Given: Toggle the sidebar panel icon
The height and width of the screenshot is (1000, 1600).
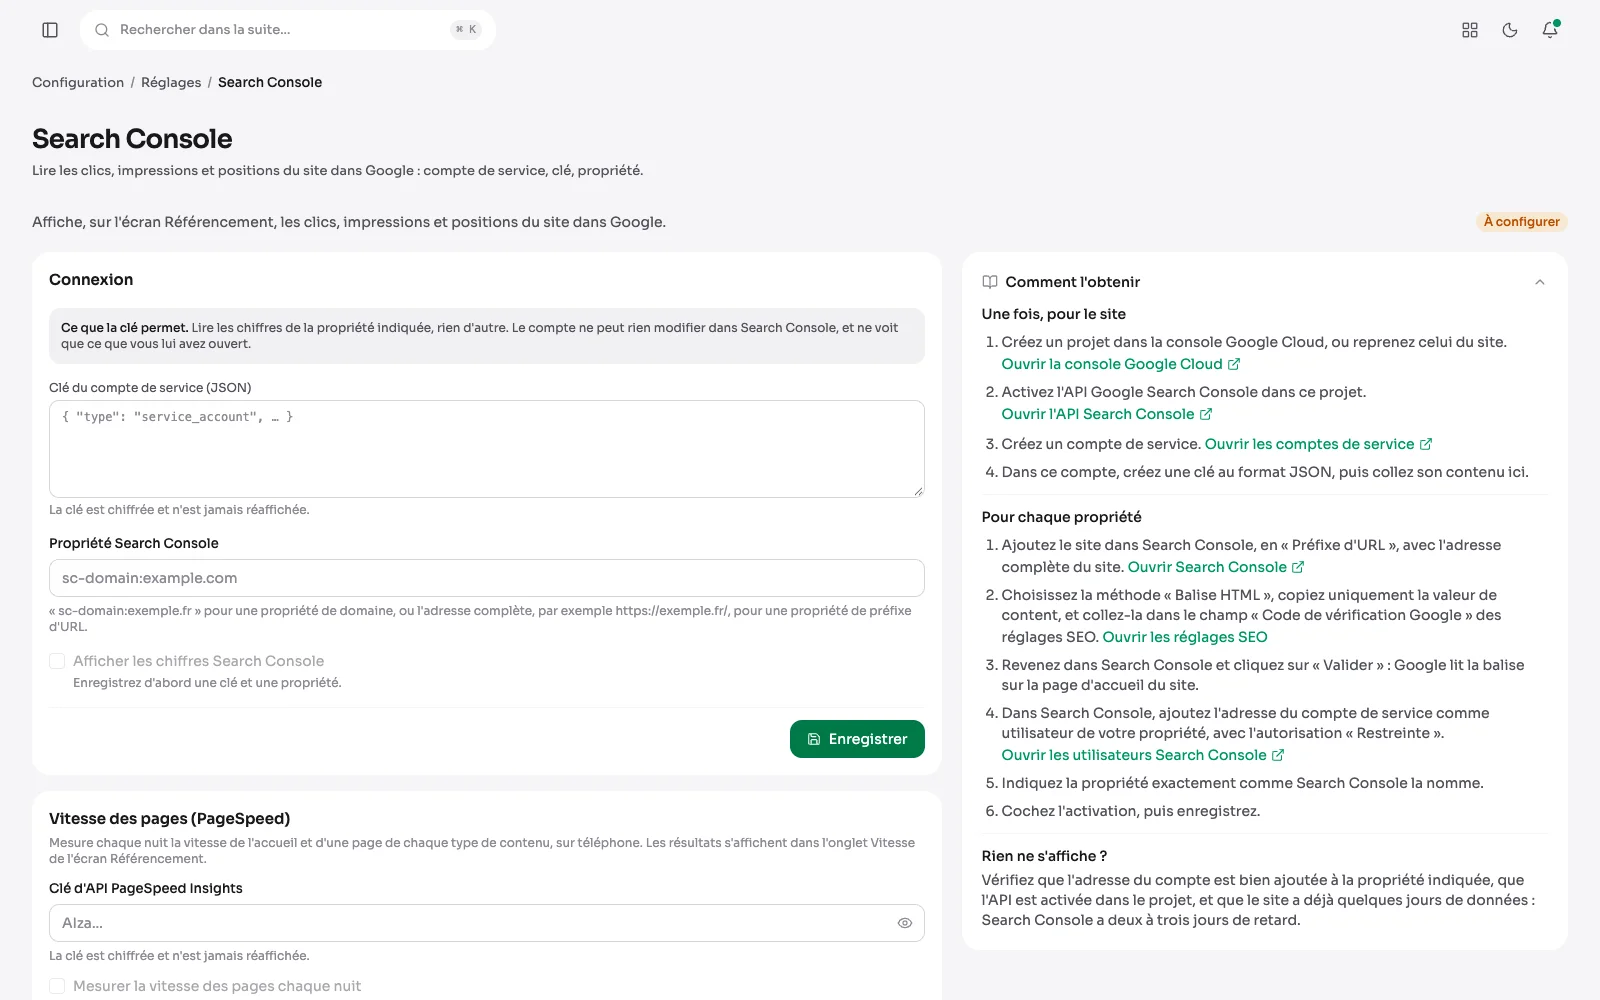Looking at the screenshot, I should [50, 30].
